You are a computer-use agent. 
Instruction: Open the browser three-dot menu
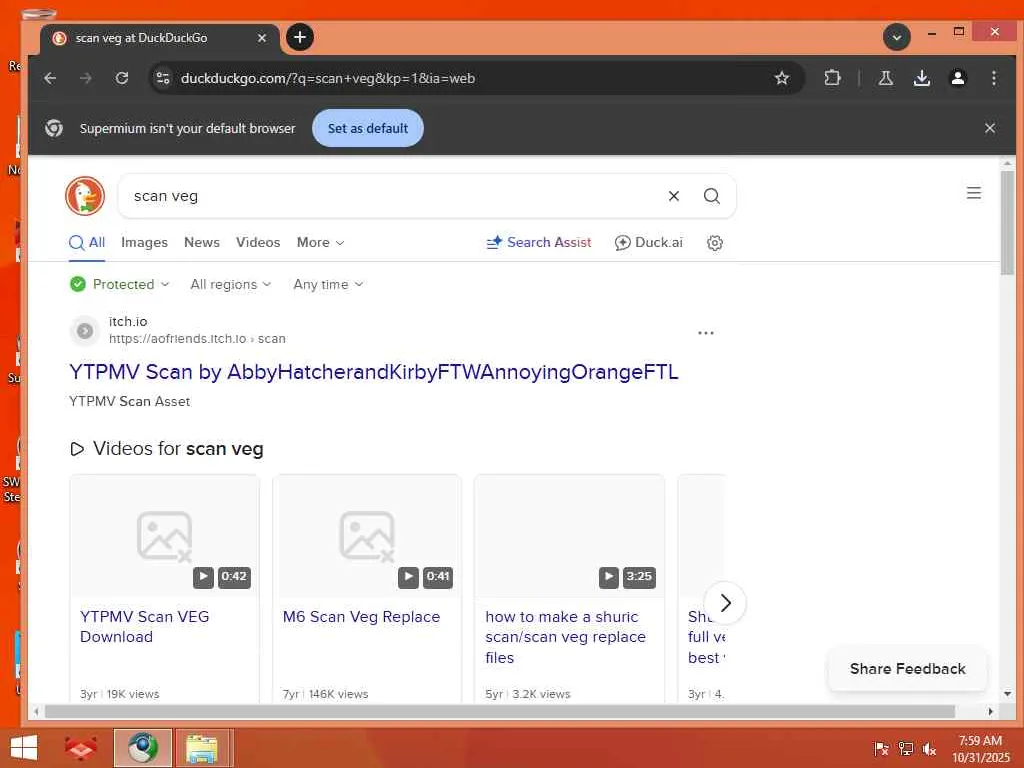click(x=993, y=78)
